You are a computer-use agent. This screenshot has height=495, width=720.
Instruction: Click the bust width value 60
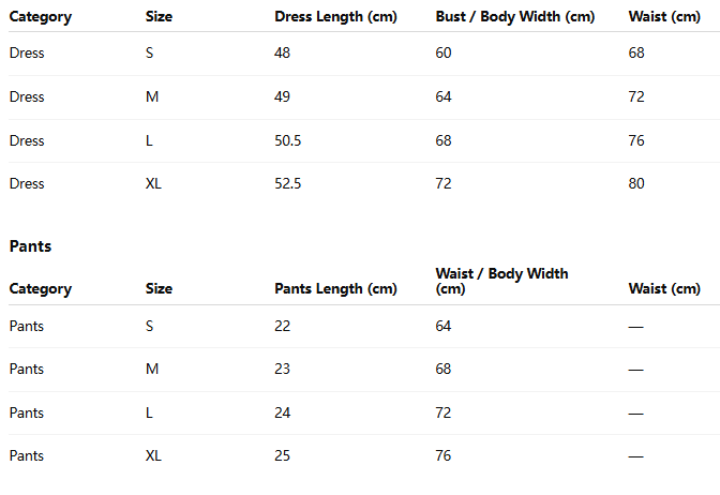click(443, 53)
